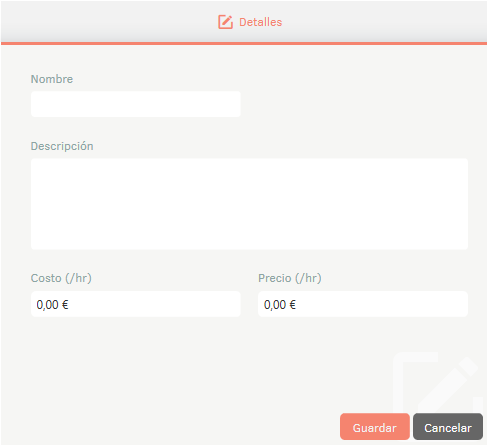Click the Descripción field label
The image size is (487, 445).
62,146
